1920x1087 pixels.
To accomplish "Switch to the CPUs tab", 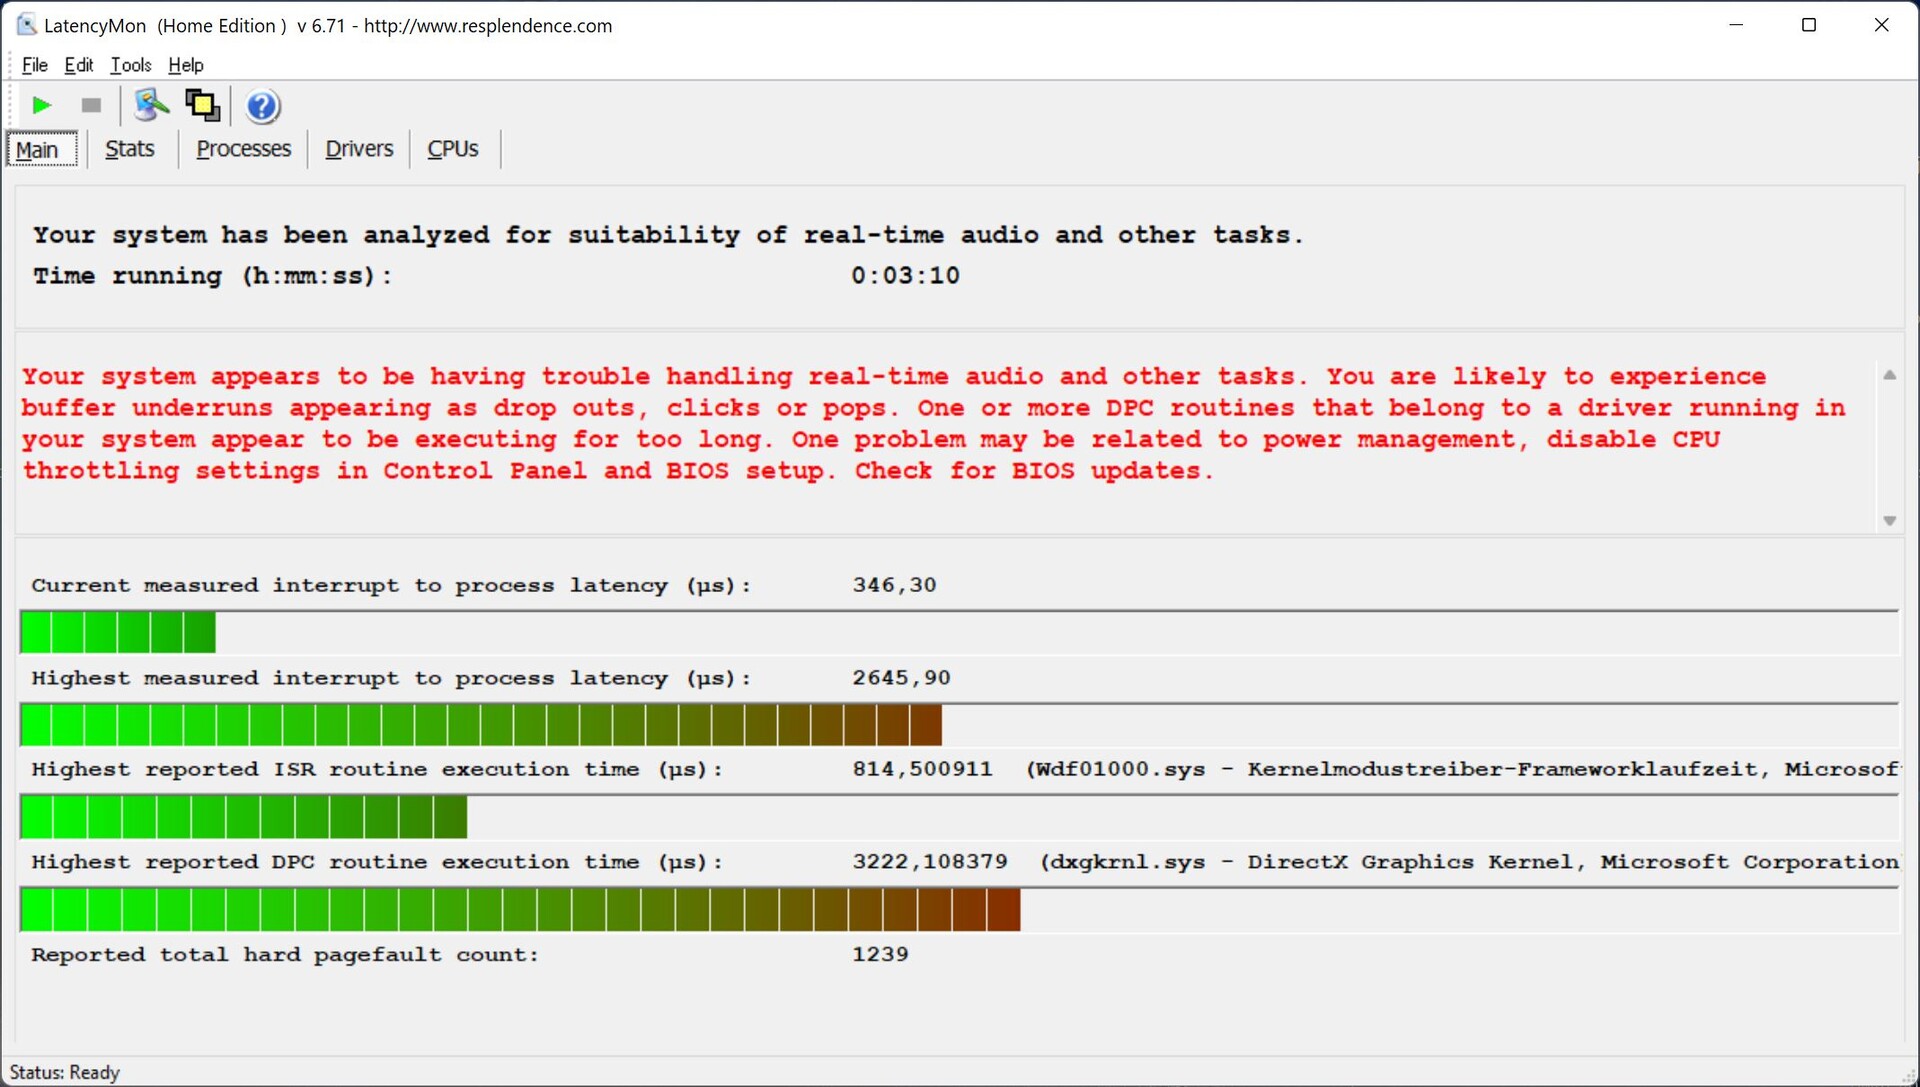I will click(x=453, y=149).
